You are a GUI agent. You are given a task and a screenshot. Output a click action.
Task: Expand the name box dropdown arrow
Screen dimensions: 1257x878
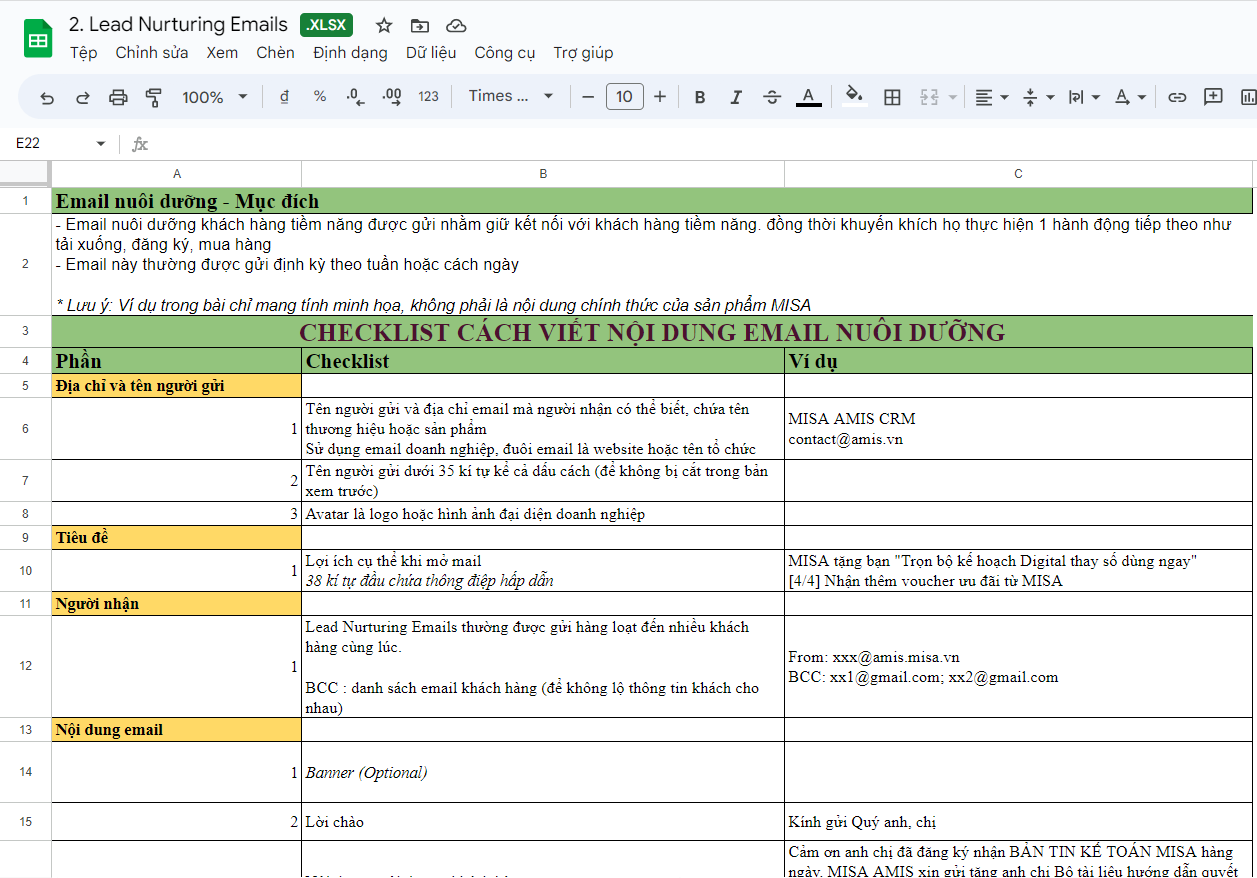(100, 144)
